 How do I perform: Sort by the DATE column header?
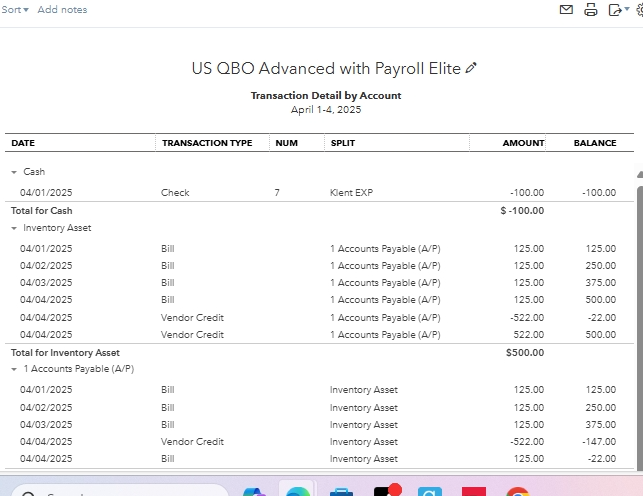pyautogui.click(x=23, y=143)
